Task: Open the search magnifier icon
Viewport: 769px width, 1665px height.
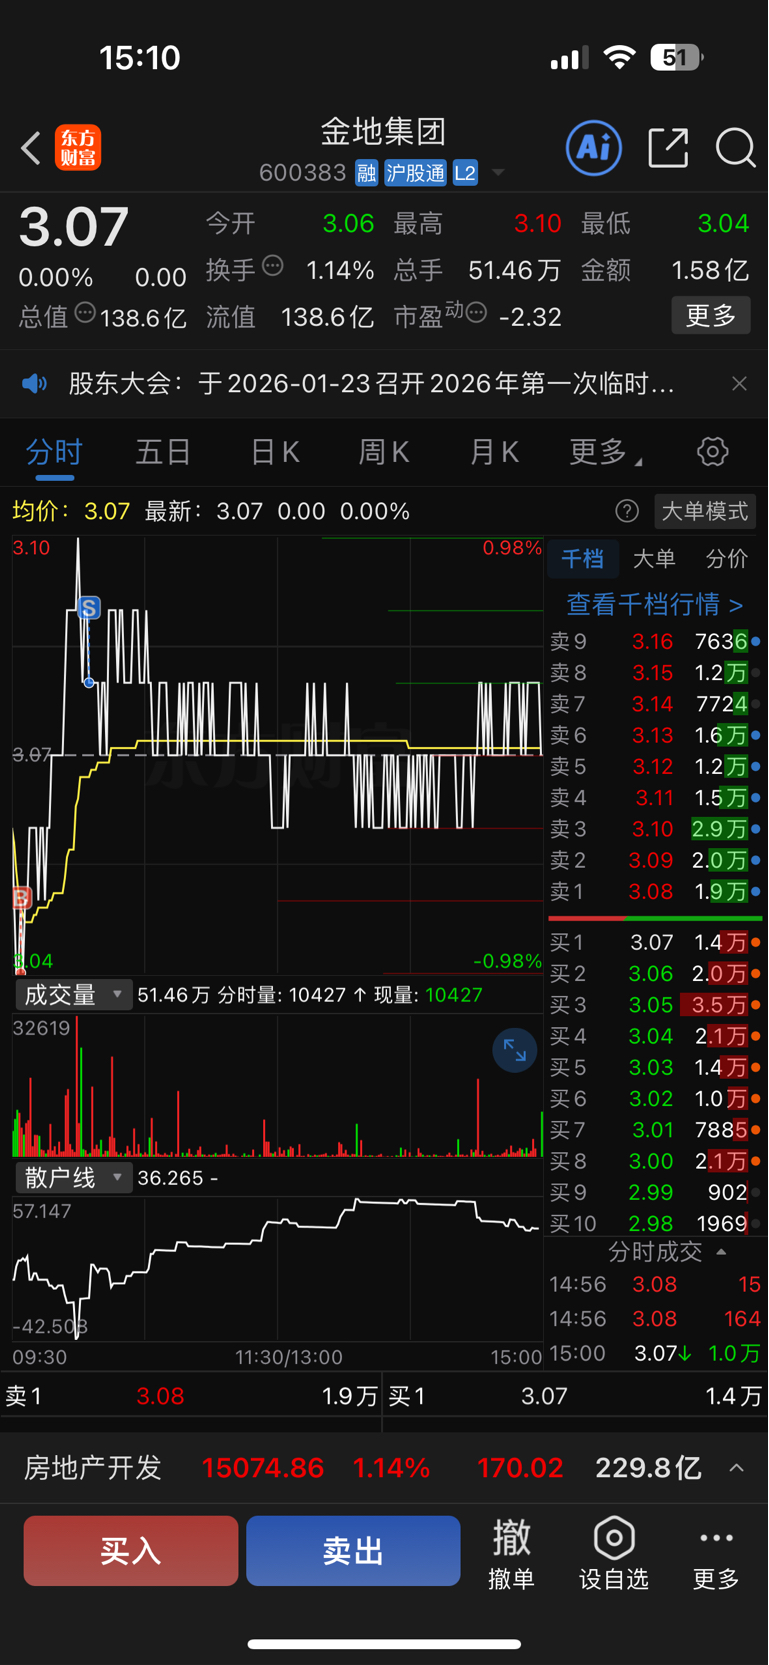Action: click(735, 148)
